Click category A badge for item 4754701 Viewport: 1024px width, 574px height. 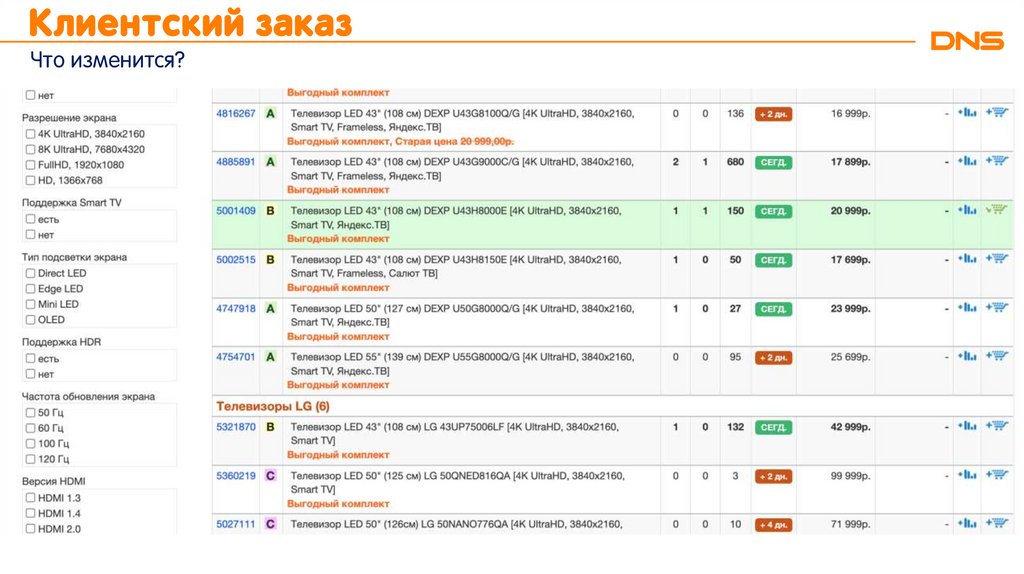(x=270, y=357)
